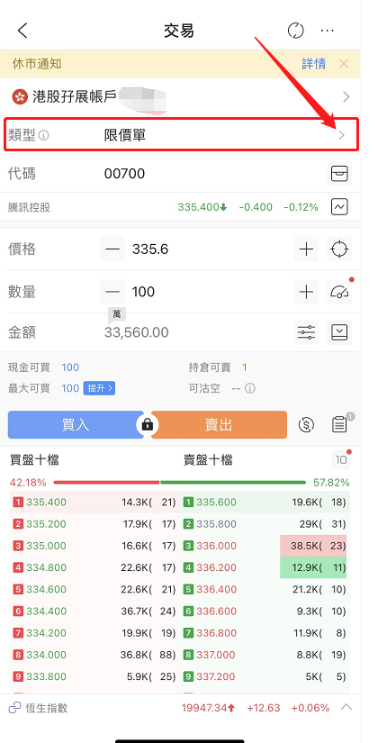
Task: Dismiss the market closure notice banner
Action: (344, 63)
